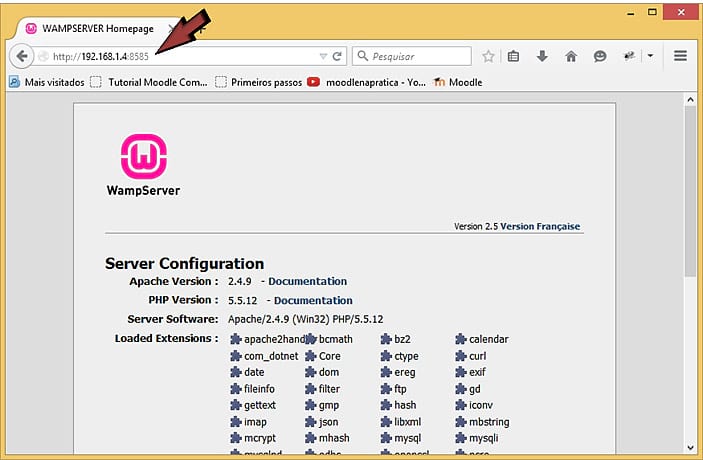Click the Server Configuration heading
The width and height of the screenshot is (703, 460).
pos(184,264)
